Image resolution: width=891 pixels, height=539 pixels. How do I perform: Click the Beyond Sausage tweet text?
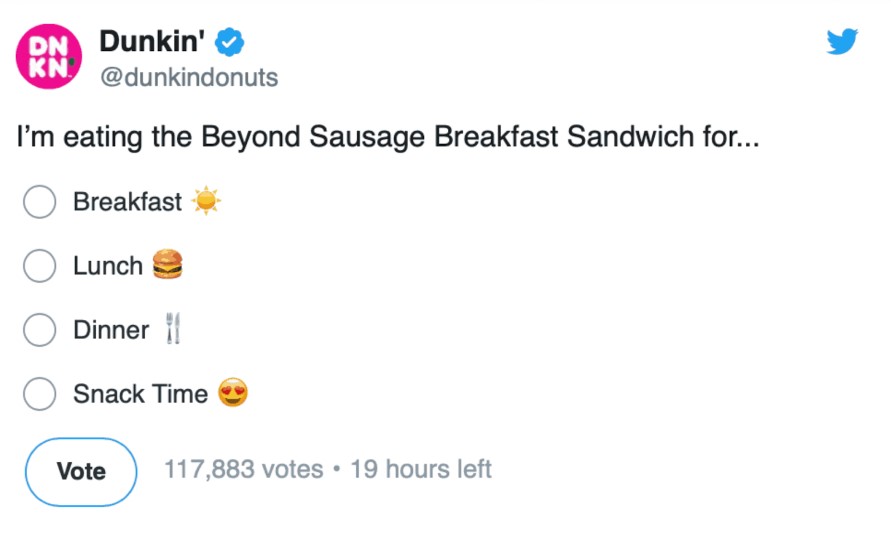click(387, 137)
